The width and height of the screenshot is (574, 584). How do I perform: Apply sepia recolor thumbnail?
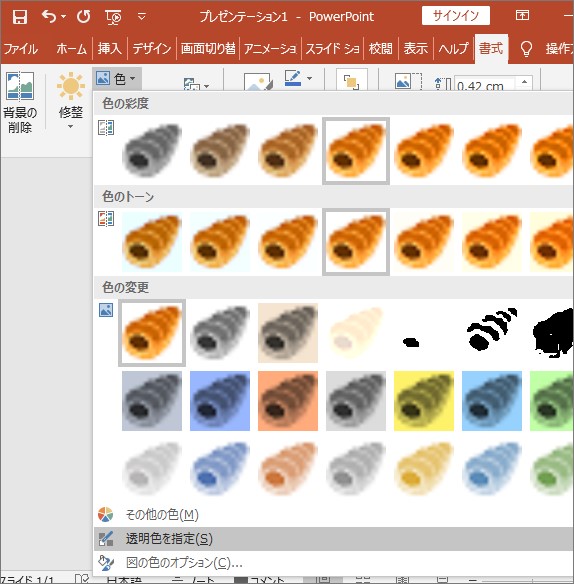[288, 333]
